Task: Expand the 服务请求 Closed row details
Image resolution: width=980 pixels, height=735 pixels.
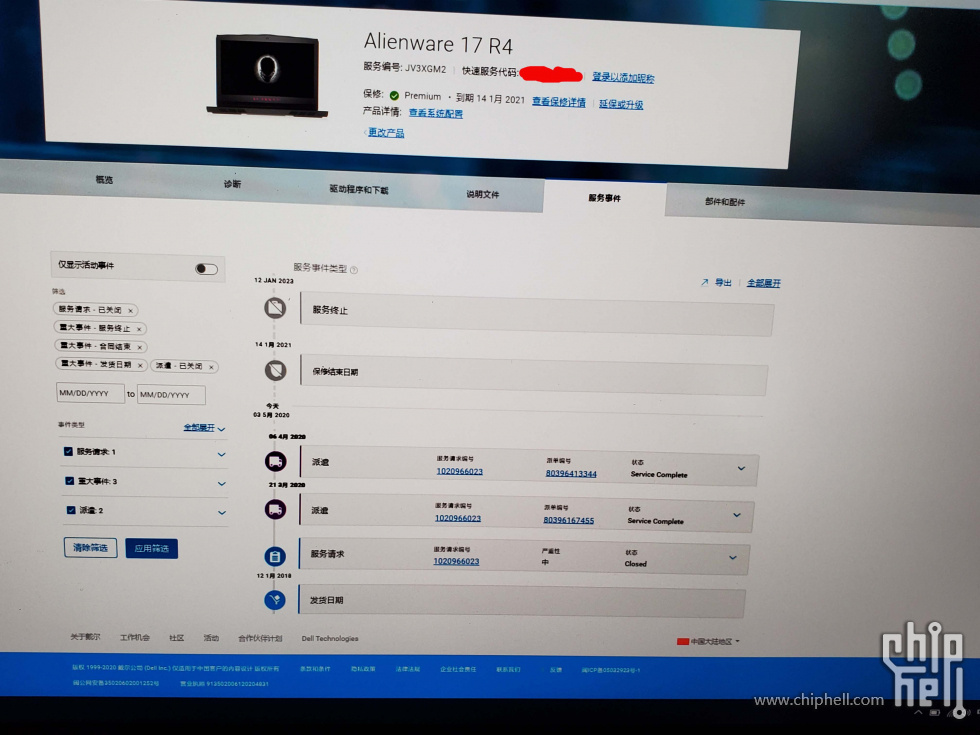Action: click(x=732, y=558)
